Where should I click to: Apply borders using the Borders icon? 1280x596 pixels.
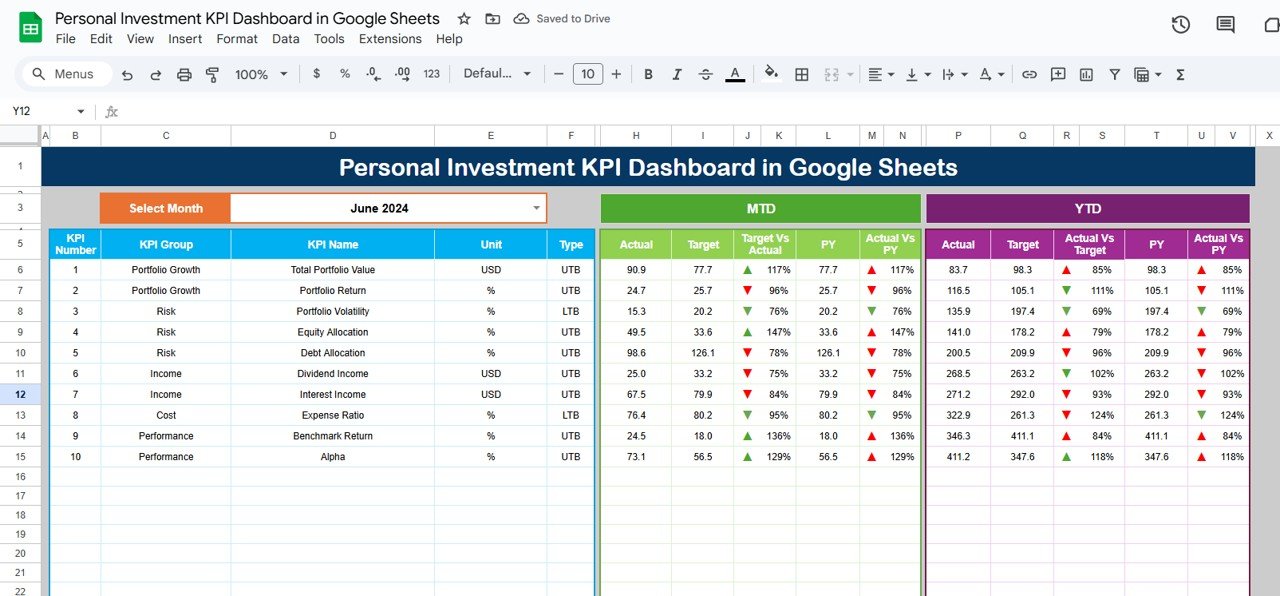pos(802,74)
